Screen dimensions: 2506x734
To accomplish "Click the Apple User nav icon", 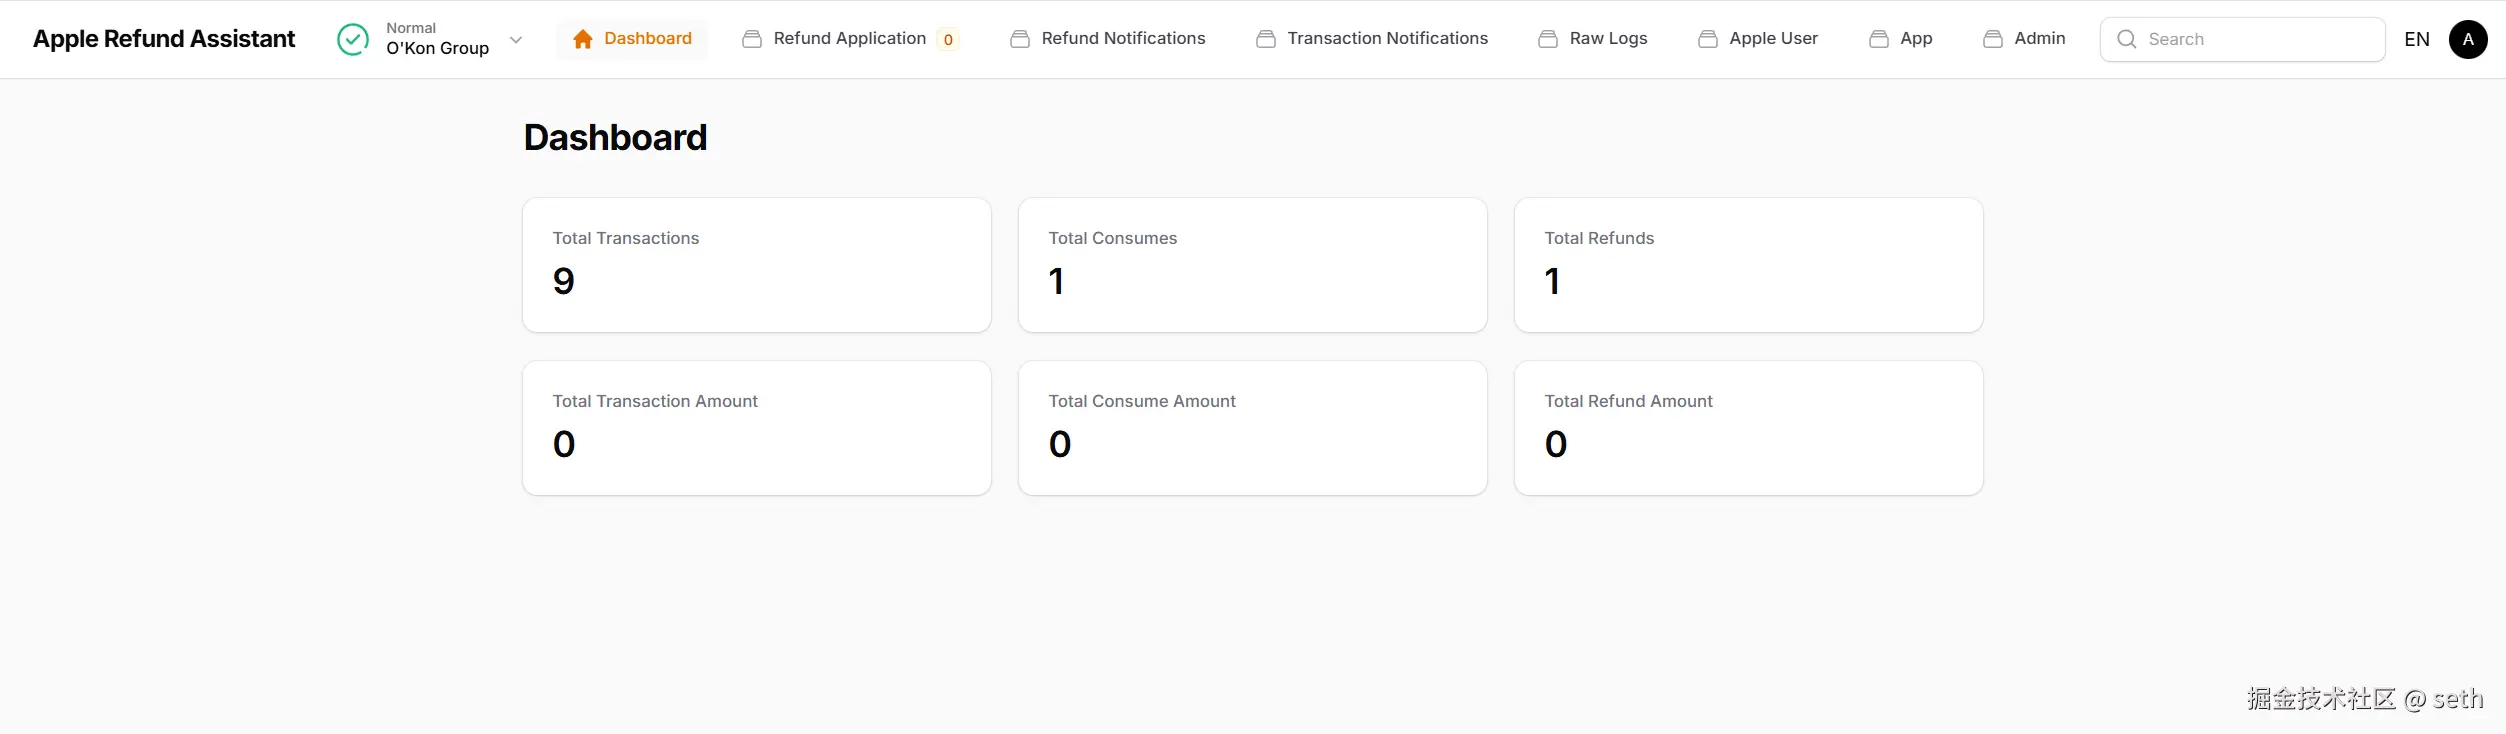I will [x=1708, y=39].
